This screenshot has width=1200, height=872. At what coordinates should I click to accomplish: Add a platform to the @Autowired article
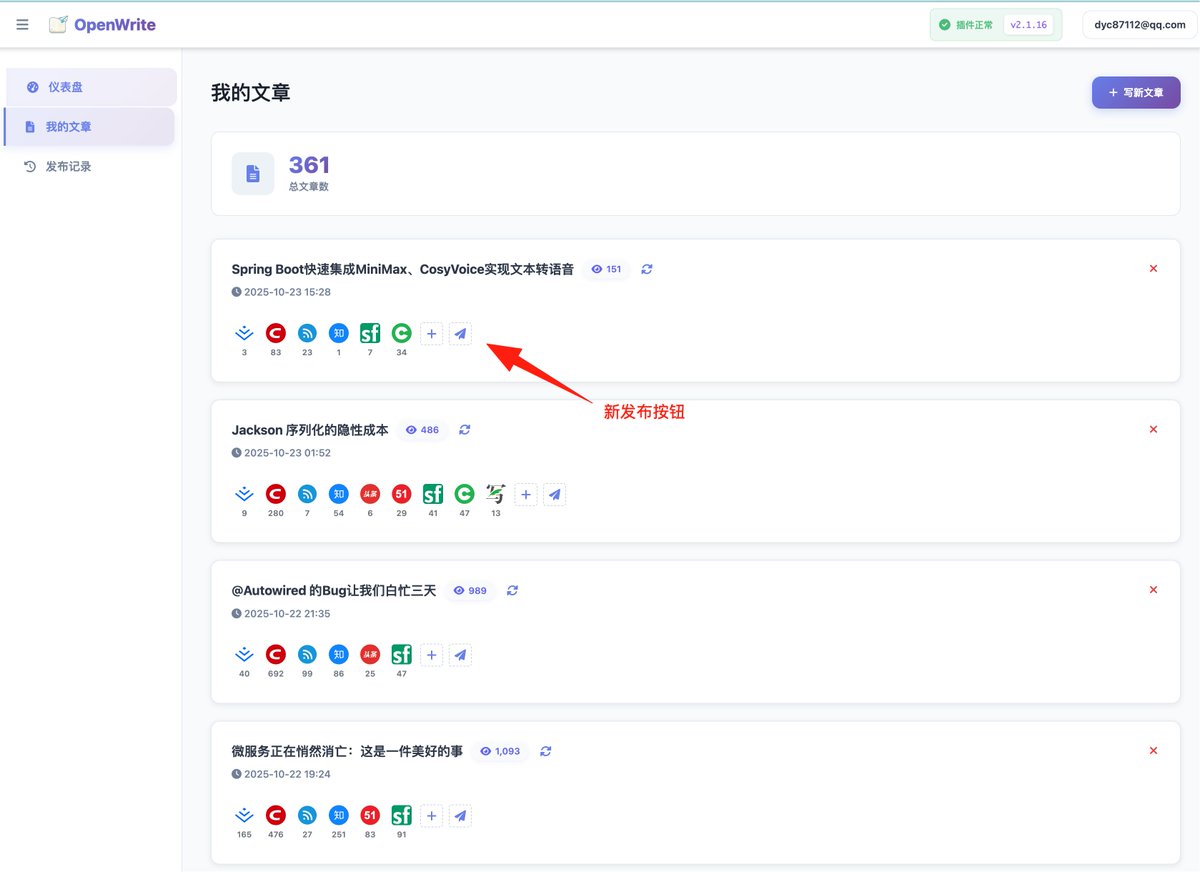point(431,655)
